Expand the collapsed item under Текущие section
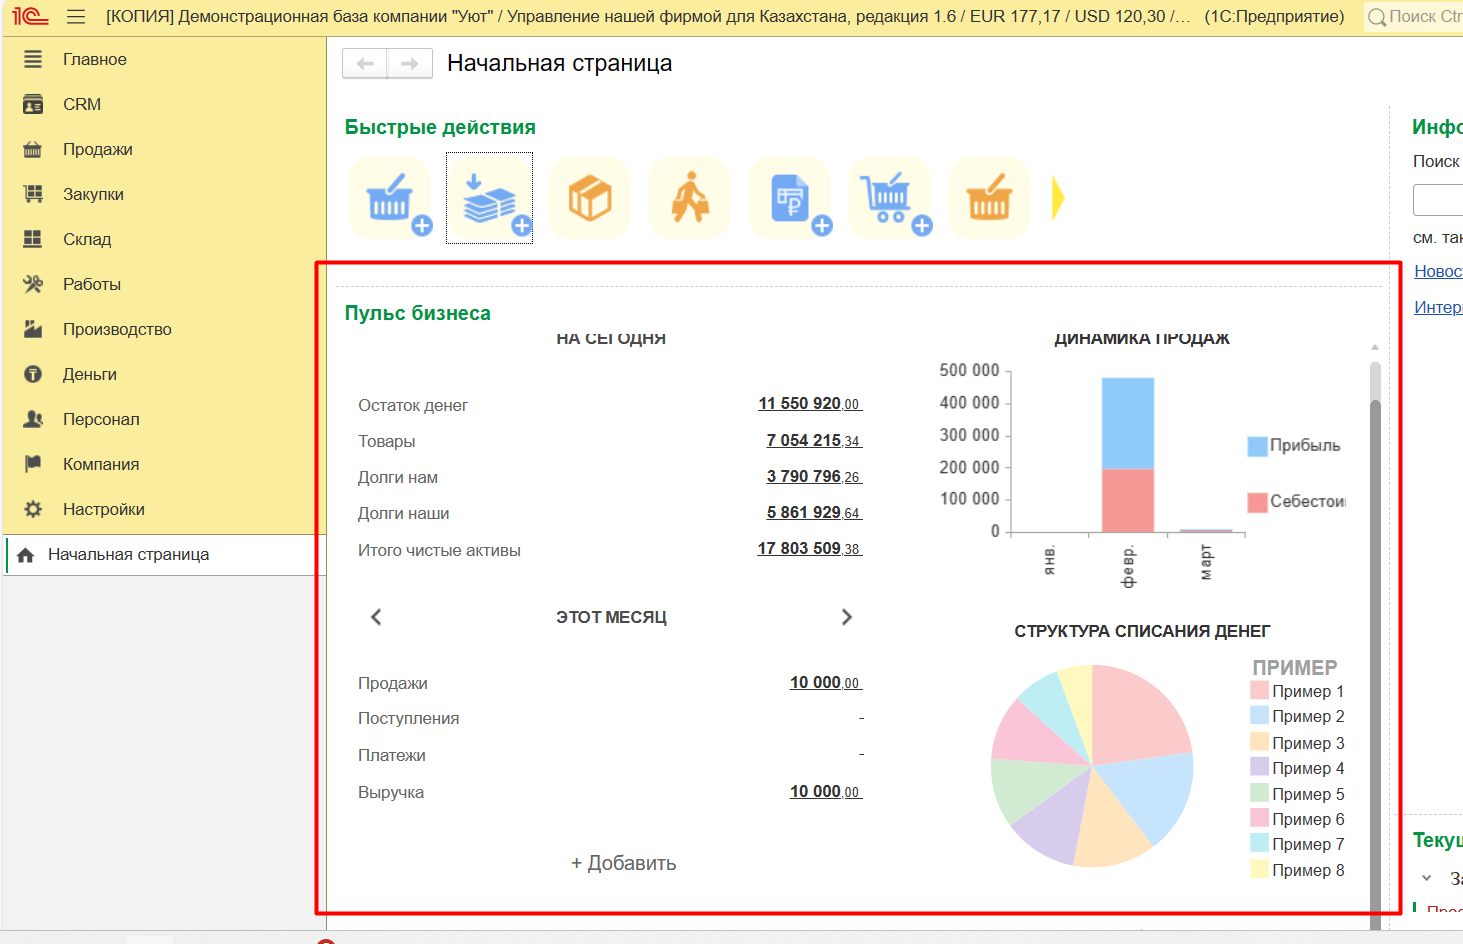This screenshot has width=1463, height=944. point(1427,878)
